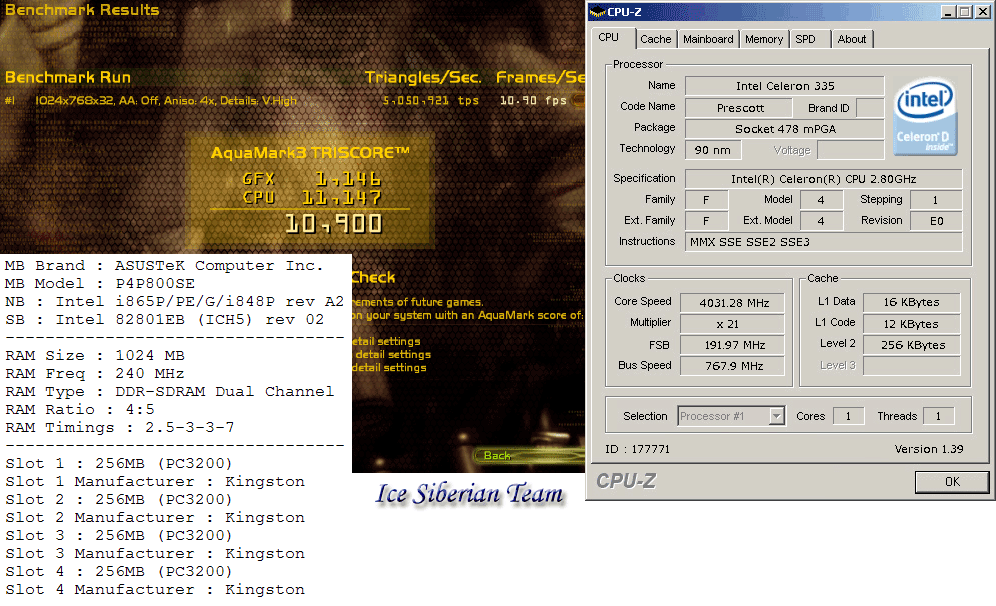Click the empty Level 3 cache field
Viewport: 996px width, 606px height.
click(912, 366)
